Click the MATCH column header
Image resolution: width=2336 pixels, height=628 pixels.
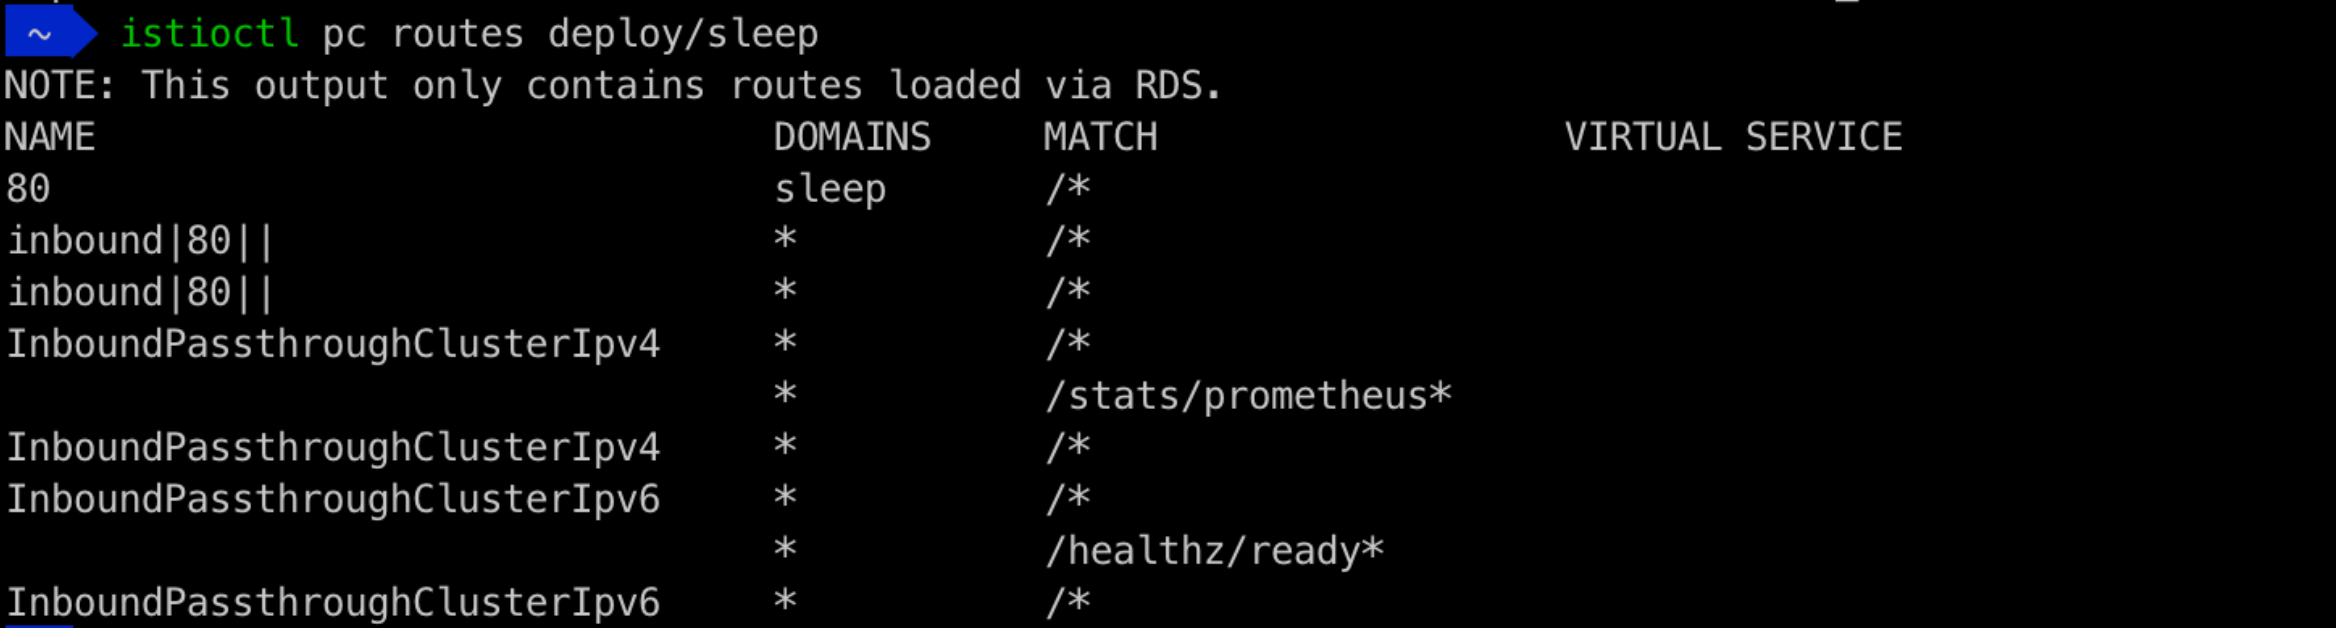coord(1100,137)
